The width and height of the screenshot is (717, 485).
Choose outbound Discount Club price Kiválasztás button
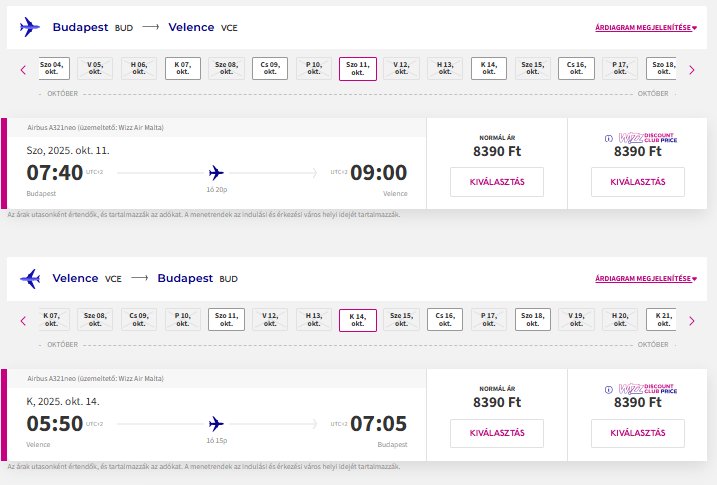pyautogui.click(x=637, y=182)
